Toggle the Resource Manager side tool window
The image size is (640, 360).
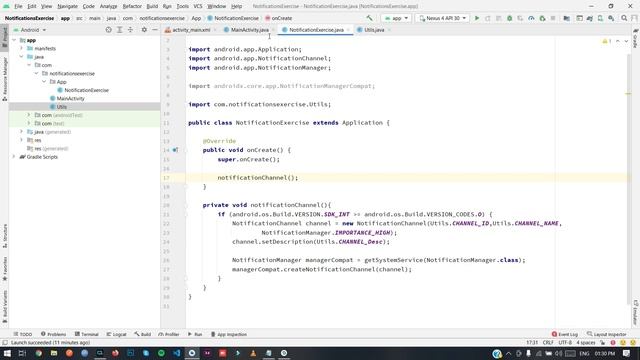pyautogui.click(x=4, y=79)
